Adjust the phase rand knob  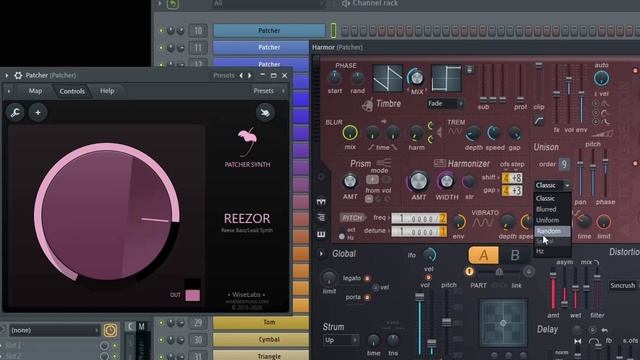(x=357, y=78)
